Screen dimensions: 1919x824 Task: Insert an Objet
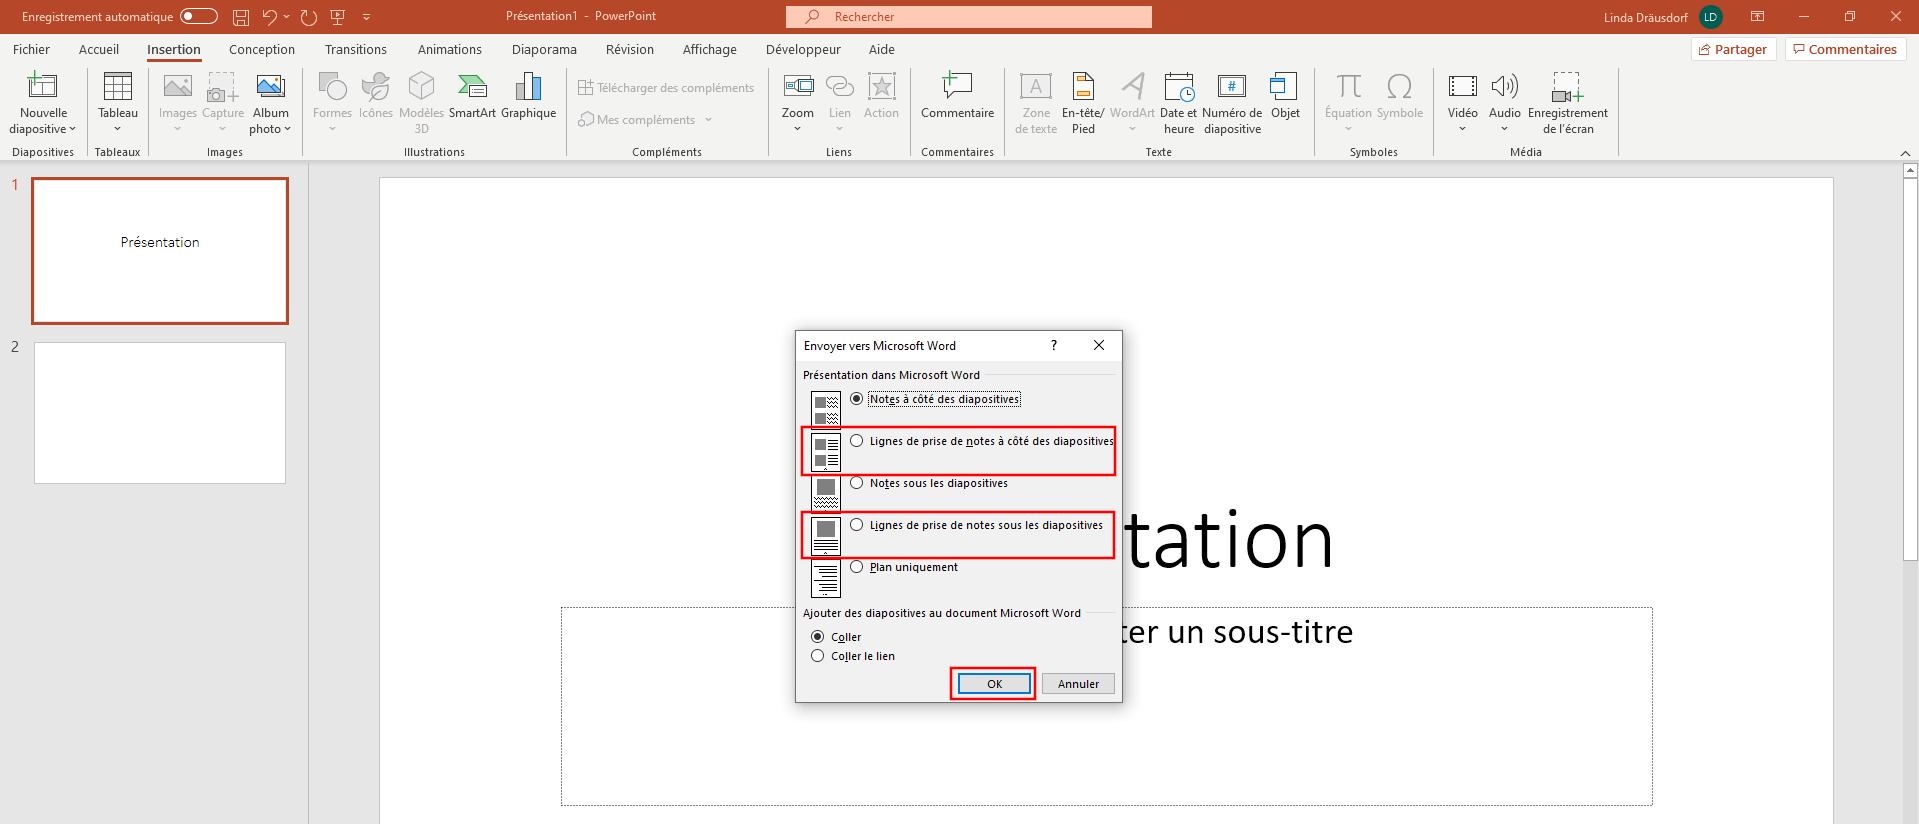point(1285,96)
